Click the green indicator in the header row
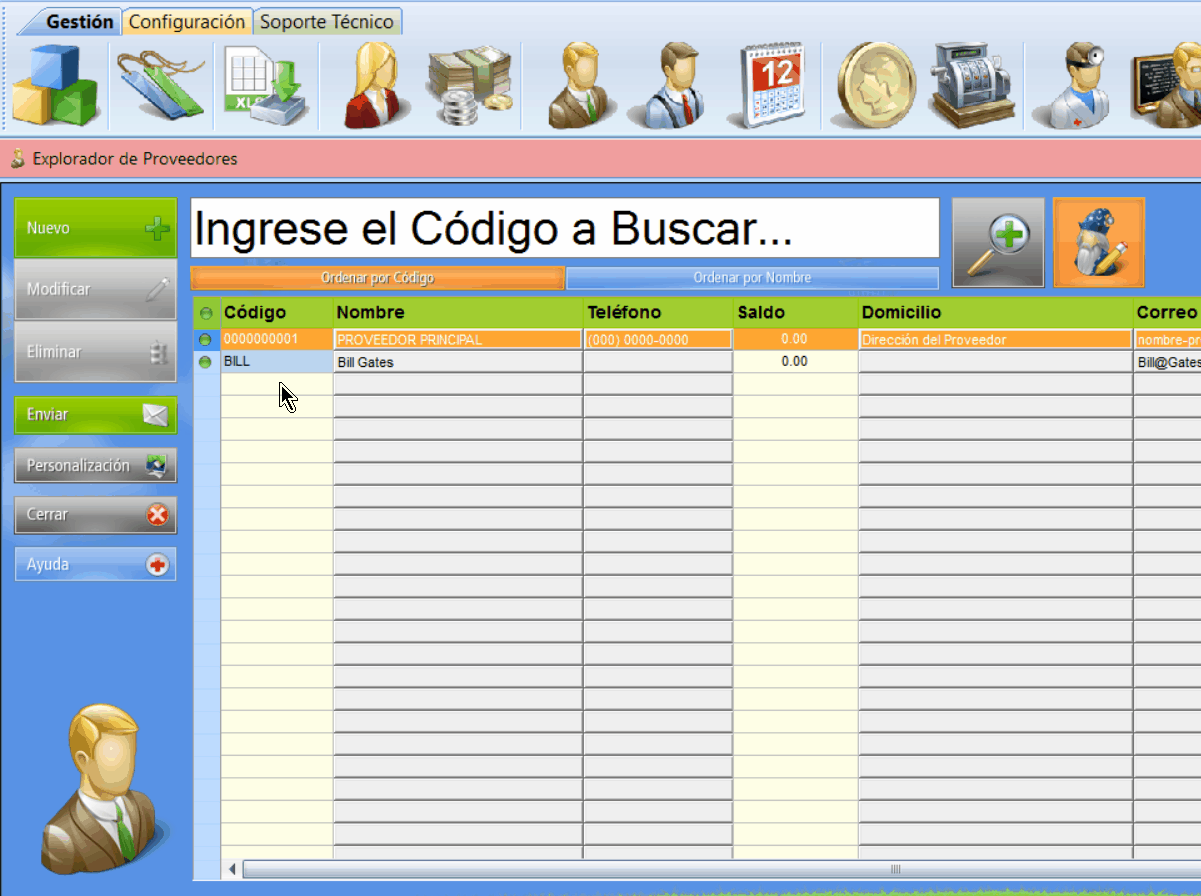This screenshot has height=896, width=1201. pyautogui.click(x=205, y=312)
